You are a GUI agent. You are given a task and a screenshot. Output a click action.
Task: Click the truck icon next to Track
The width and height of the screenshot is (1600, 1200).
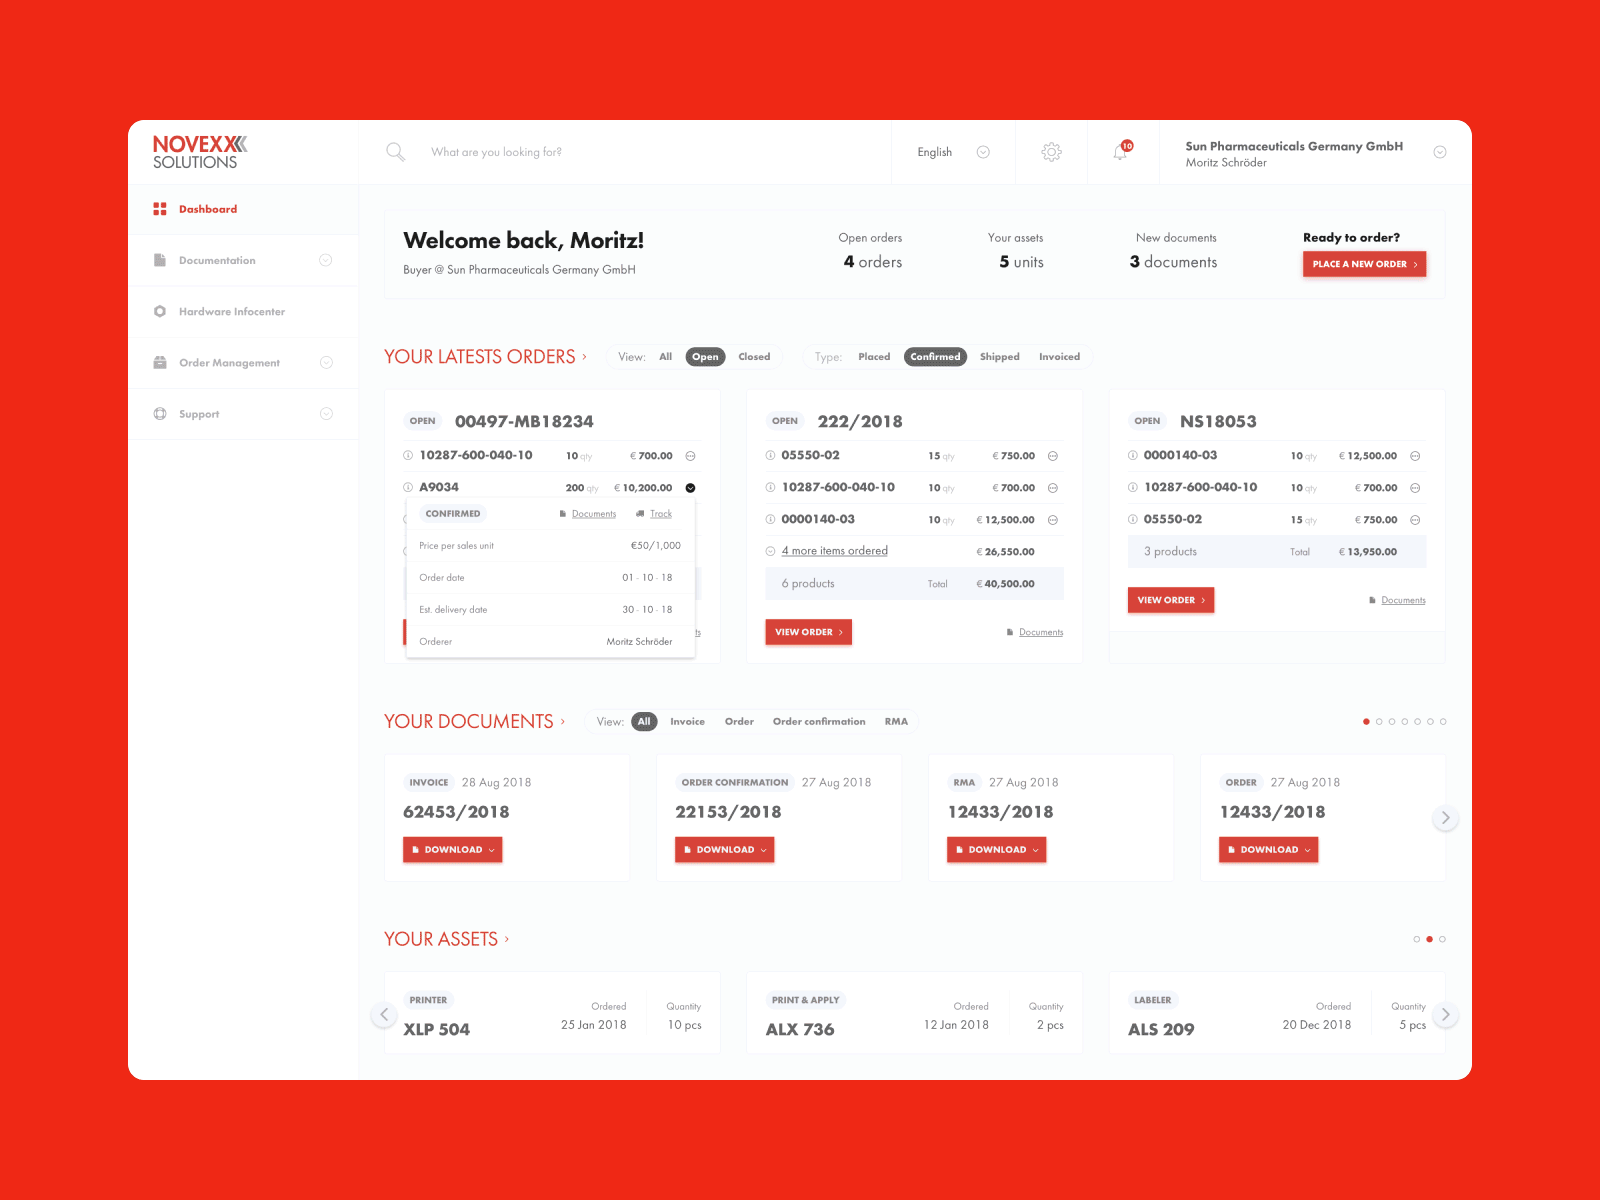click(640, 514)
